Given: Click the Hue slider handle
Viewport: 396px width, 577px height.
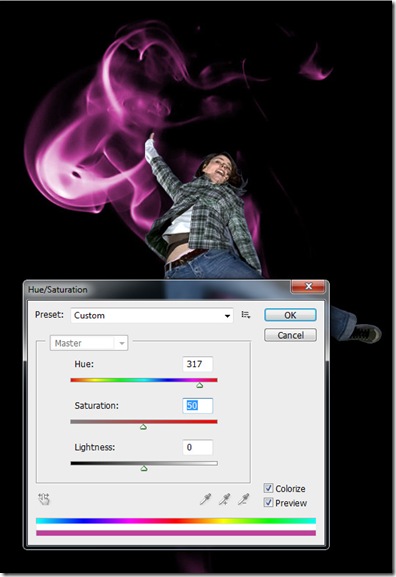Looking at the screenshot, I should [x=199, y=385].
